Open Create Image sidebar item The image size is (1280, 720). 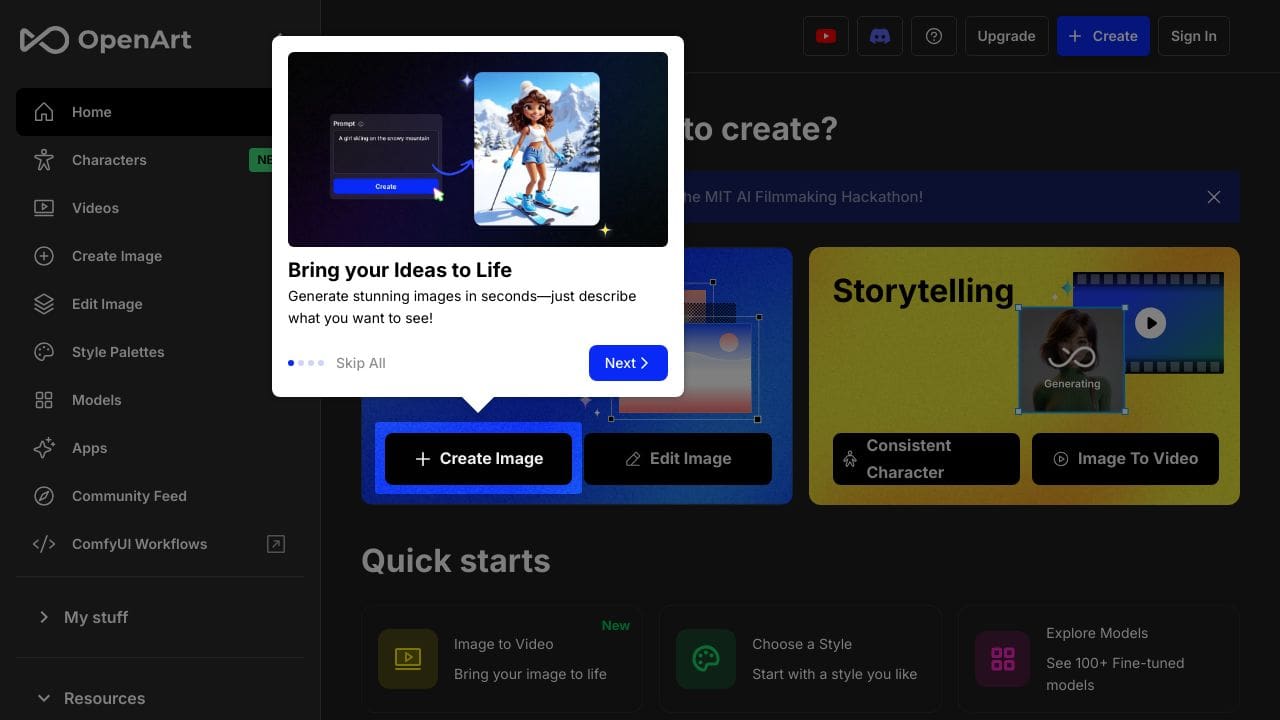pyautogui.click(x=160, y=256)
